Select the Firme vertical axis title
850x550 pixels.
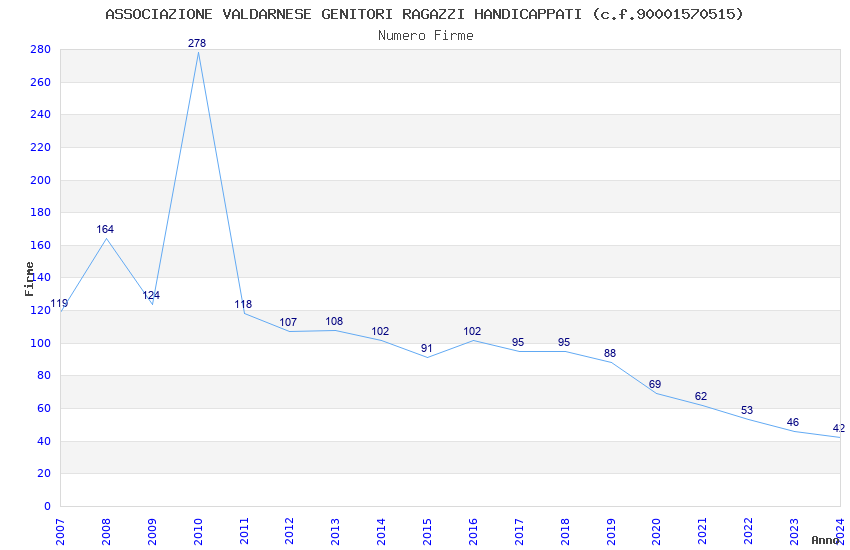point(29,279)
